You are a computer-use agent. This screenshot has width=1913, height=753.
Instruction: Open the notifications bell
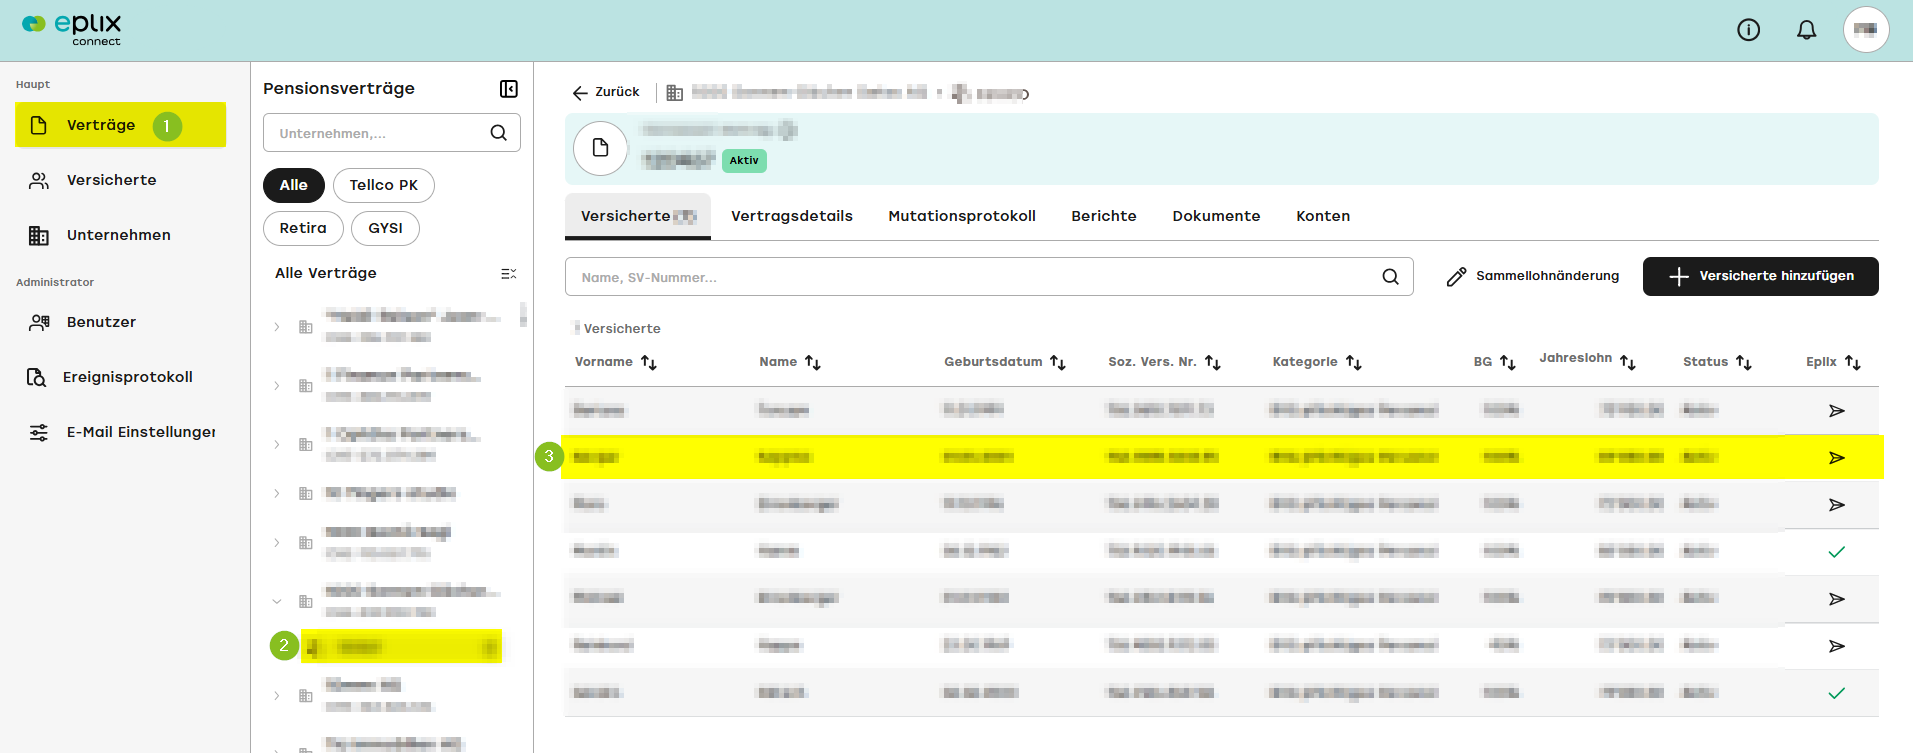1806,30
